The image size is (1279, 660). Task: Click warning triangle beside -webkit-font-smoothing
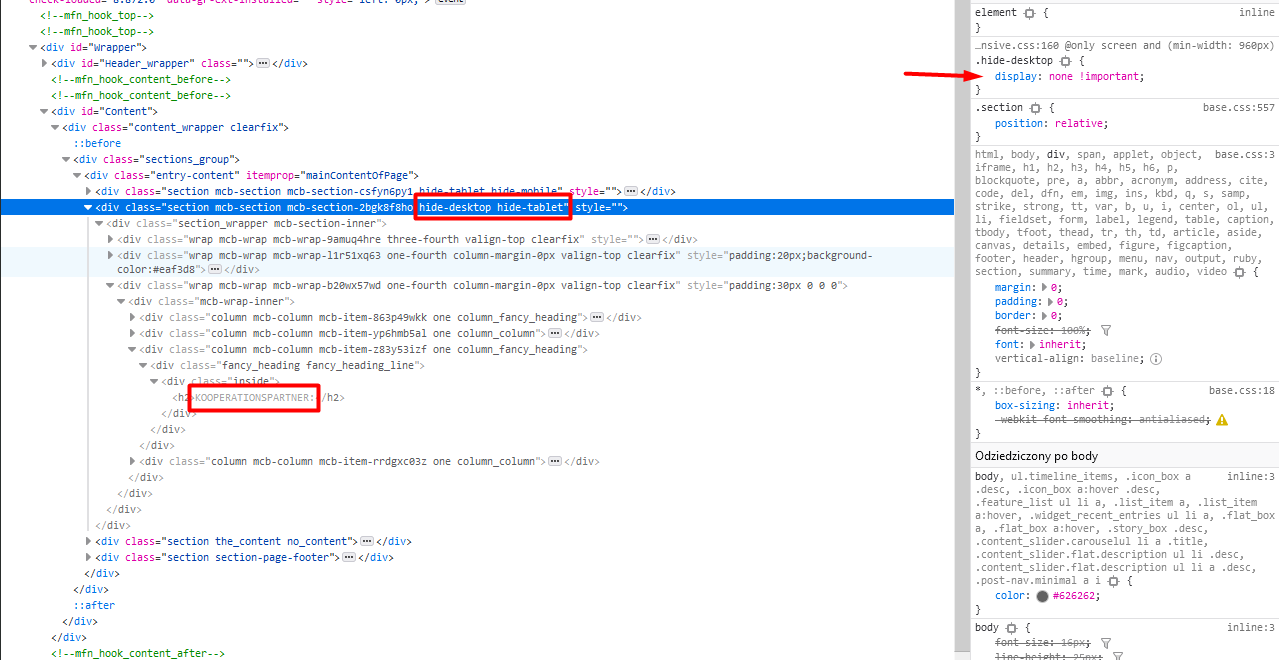[1222, 420]
